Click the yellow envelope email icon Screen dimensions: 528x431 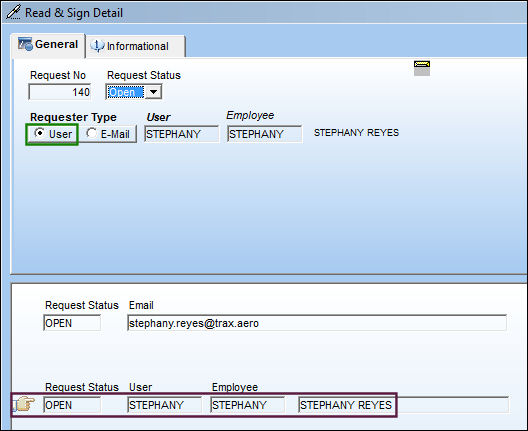click(422, 68)
